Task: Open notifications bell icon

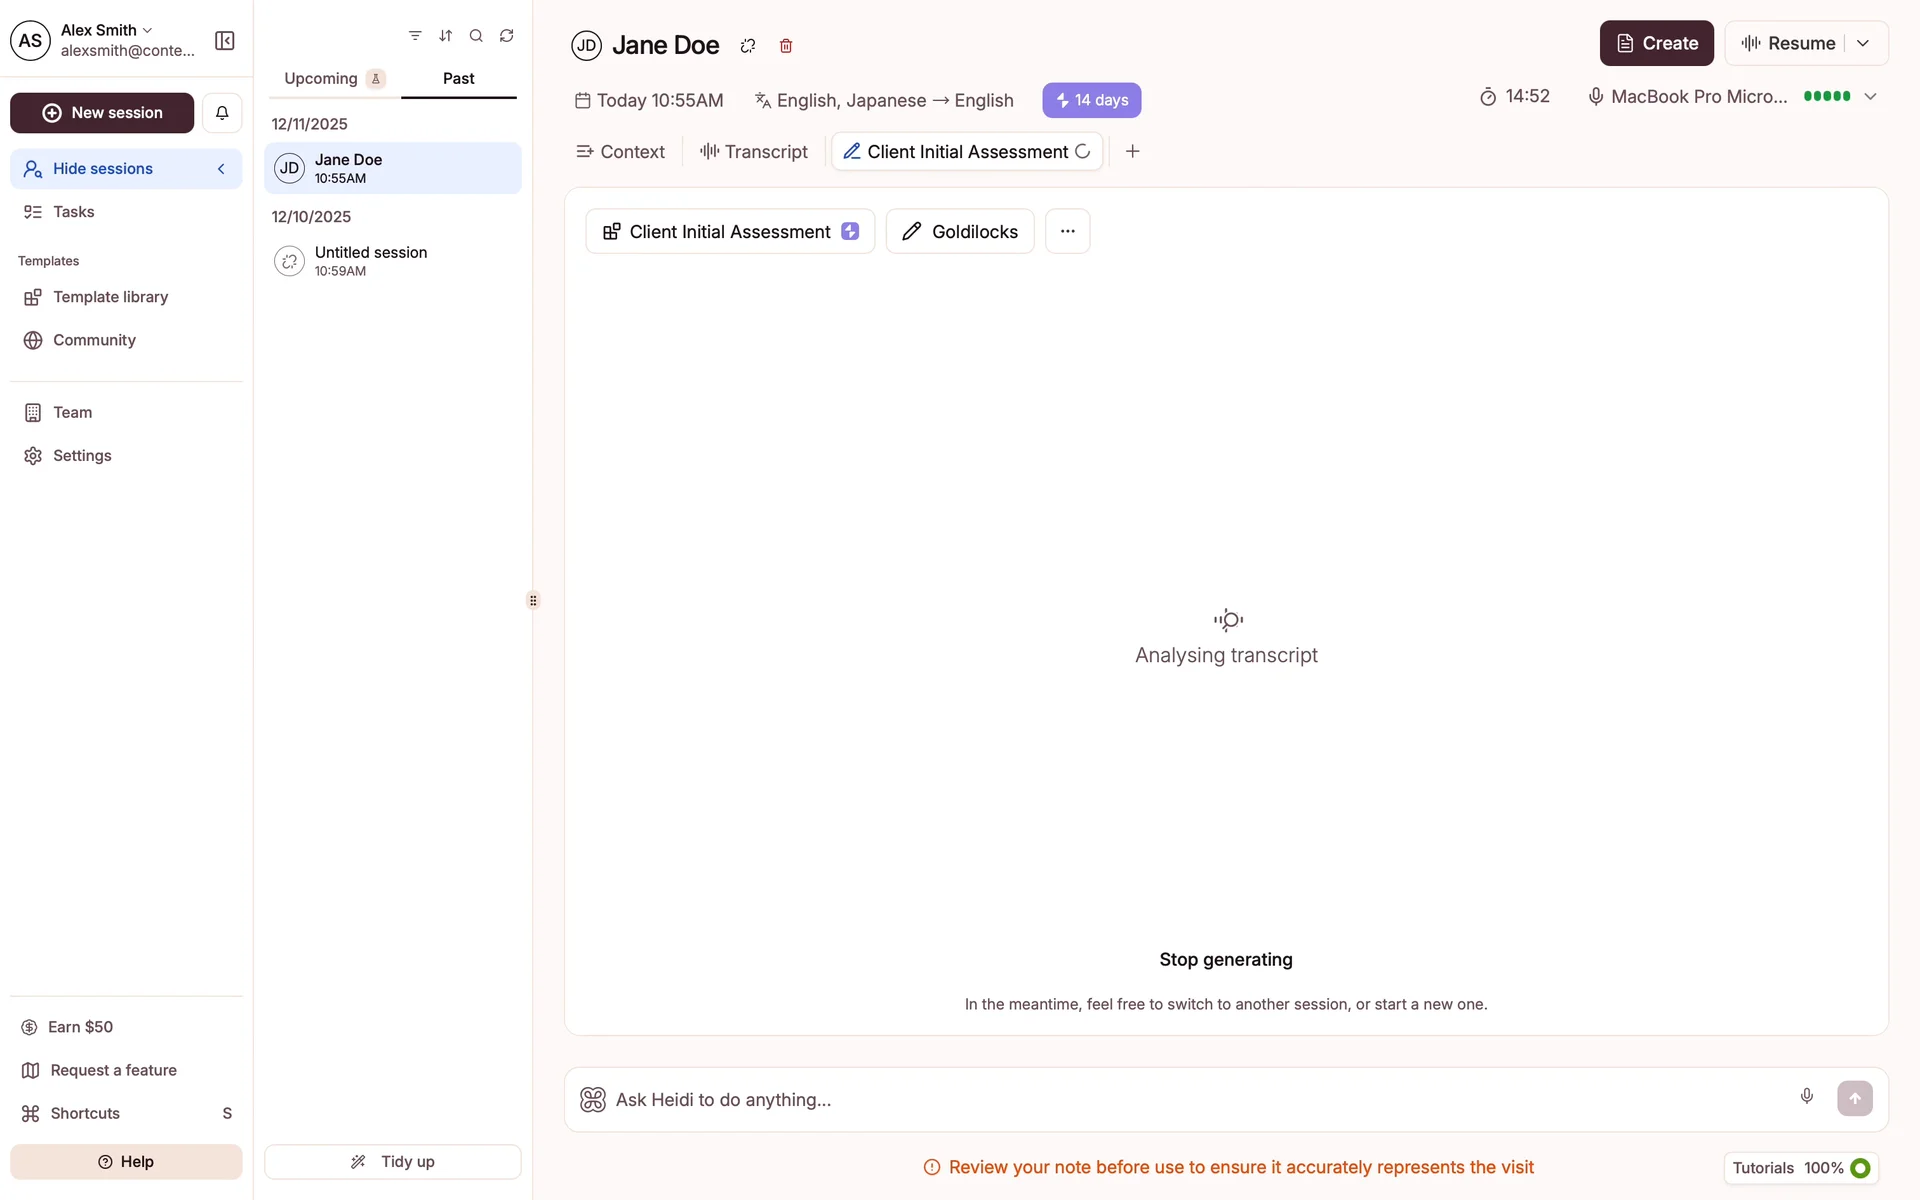Action: (x=222, y=113)
